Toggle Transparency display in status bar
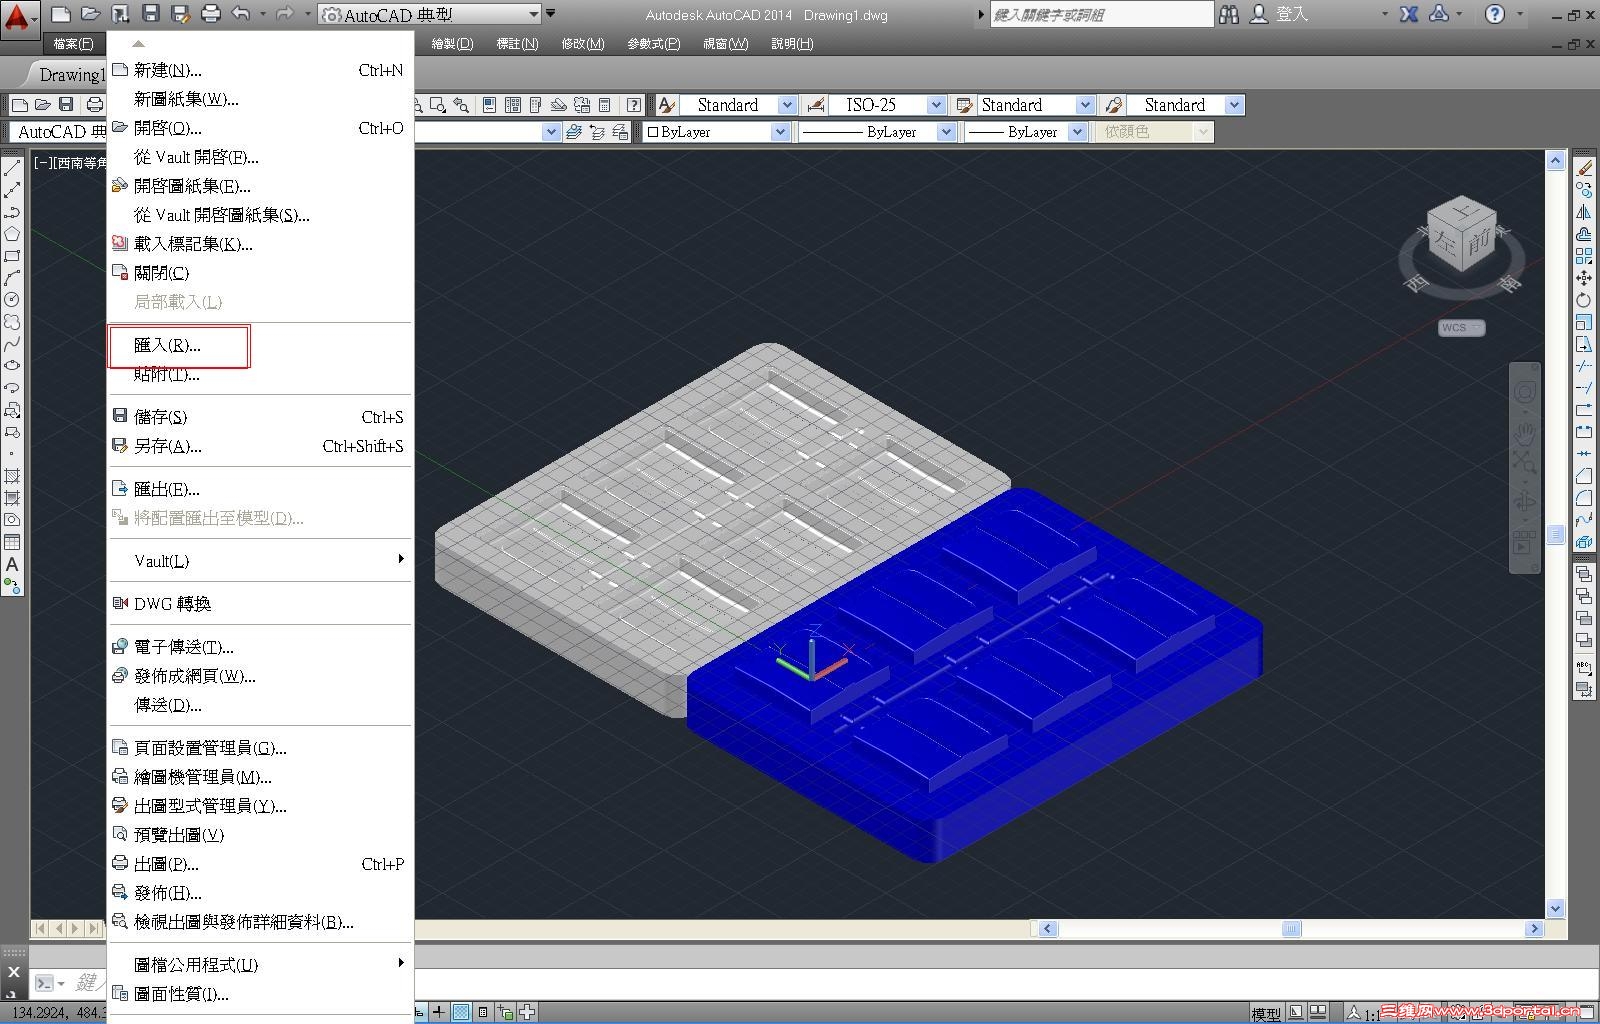Screen dimensions: 1600x1024 coord(462,1013)
